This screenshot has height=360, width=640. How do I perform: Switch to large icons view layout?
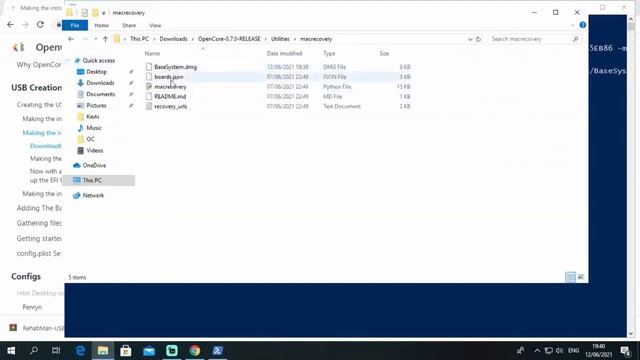[x=581, y=277]
